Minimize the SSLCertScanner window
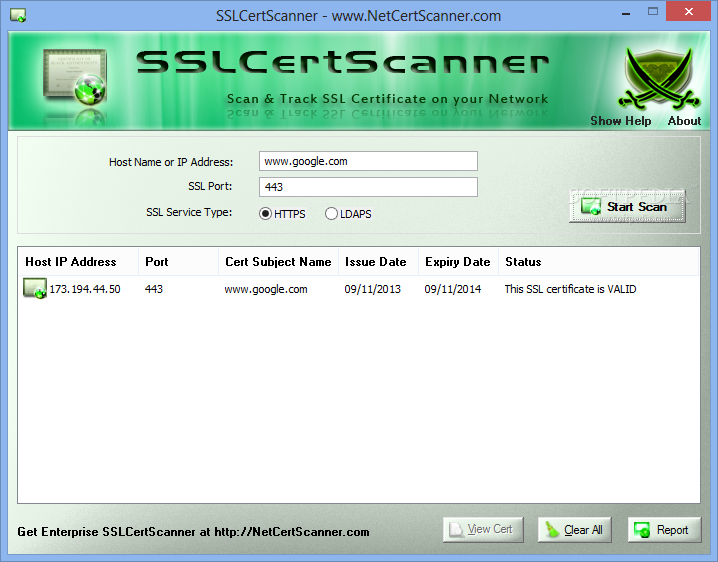Image resolution: width=718 pixels, height=562 pixels. point(626,12)
